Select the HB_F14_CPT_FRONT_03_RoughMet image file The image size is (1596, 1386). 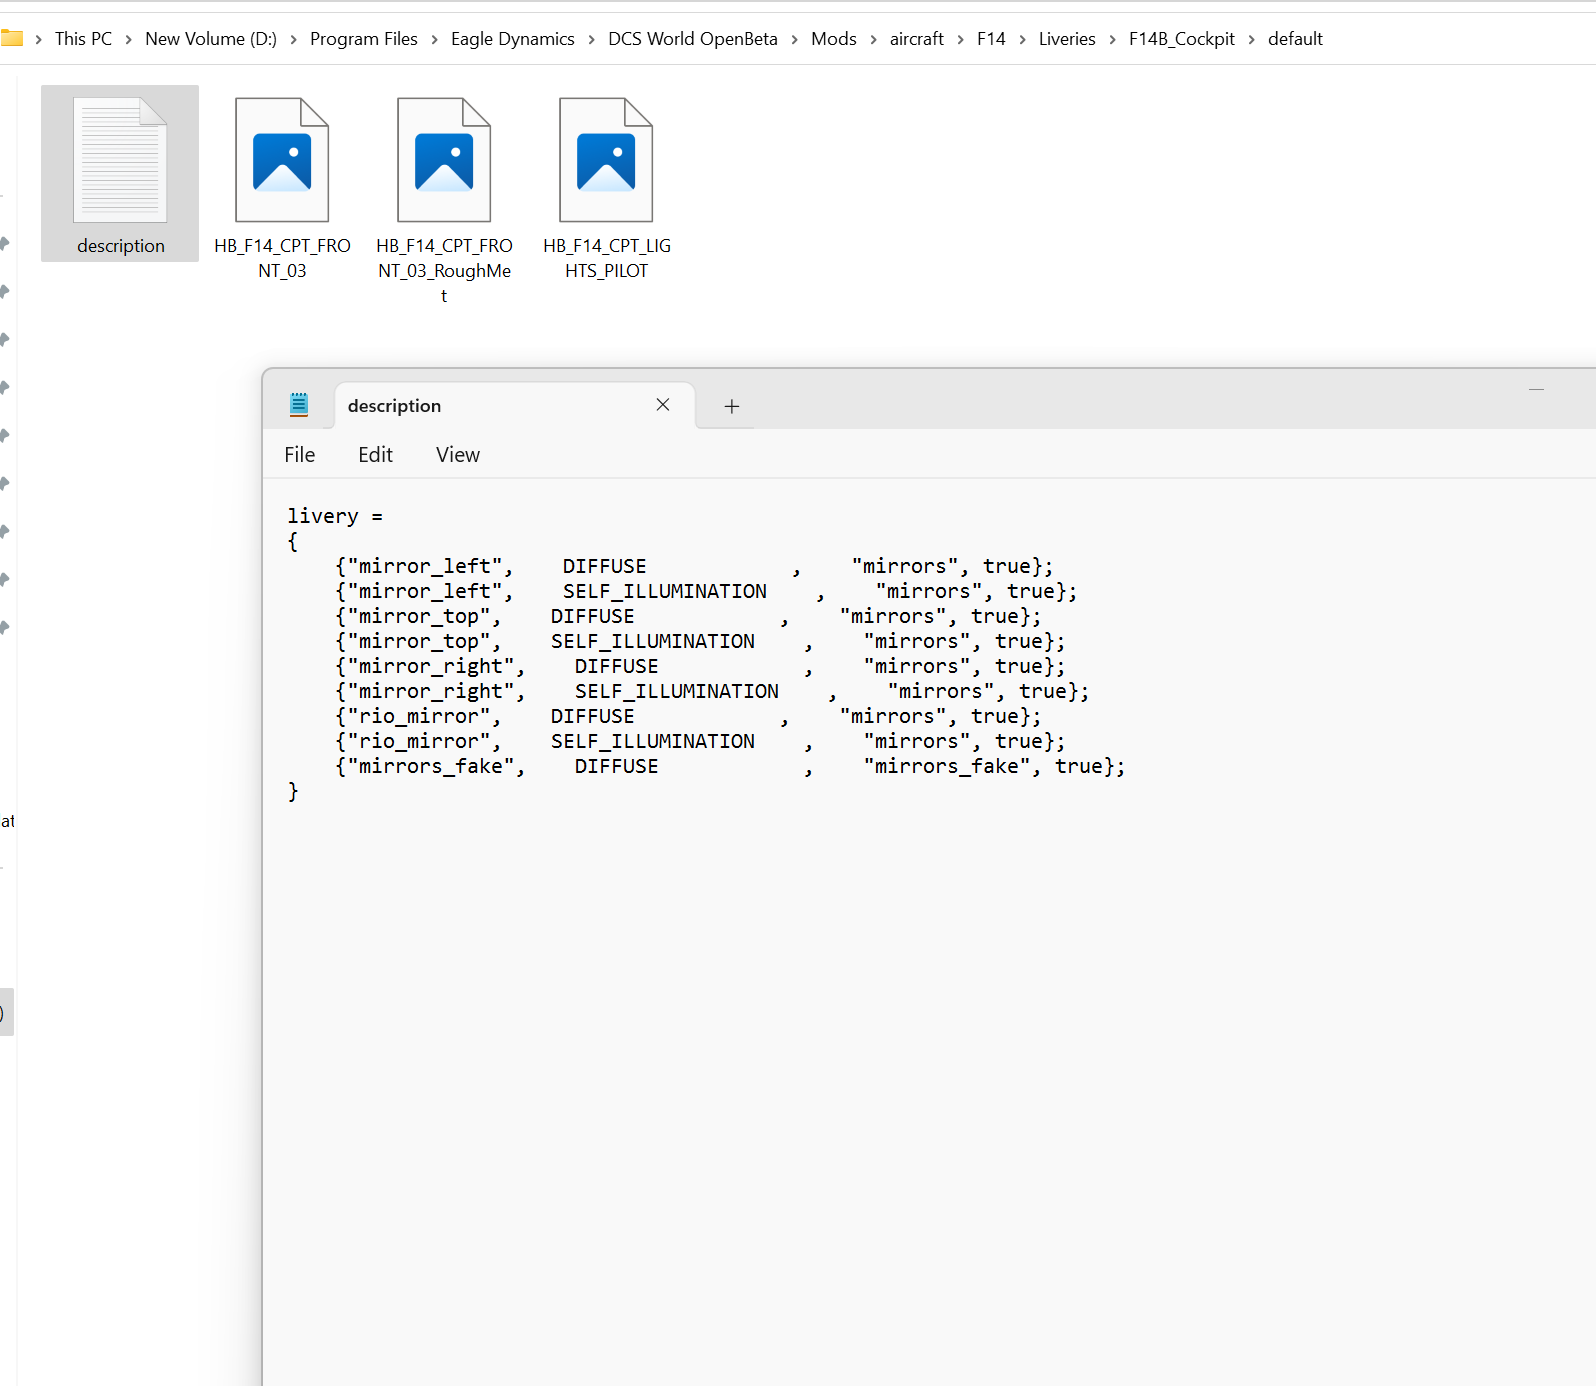[x=444, y=198]
